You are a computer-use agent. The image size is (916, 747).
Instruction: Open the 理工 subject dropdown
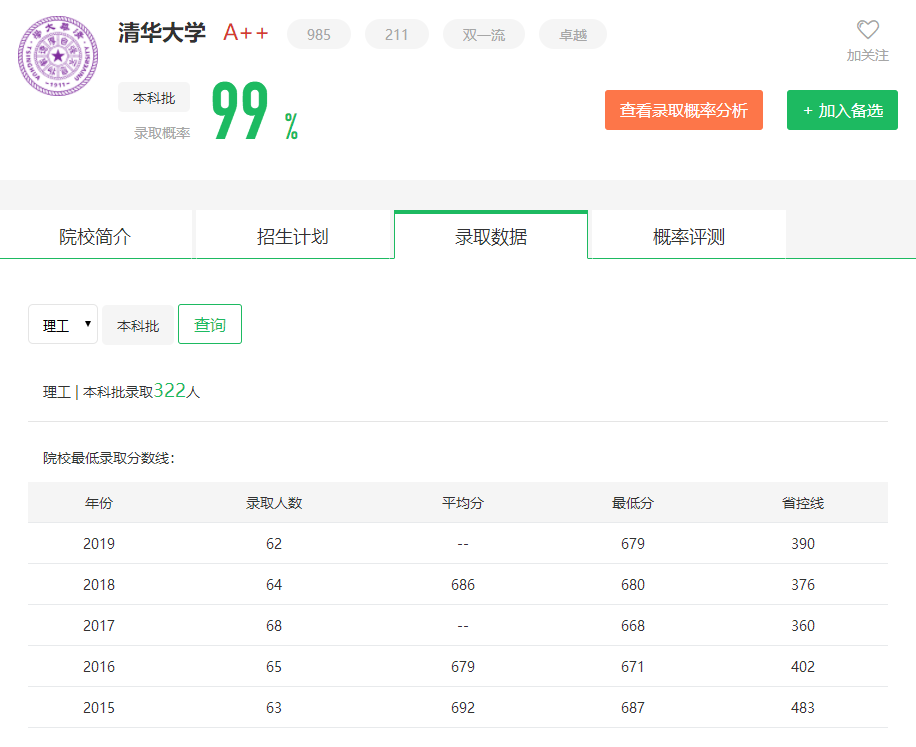[x=63, y=324]
